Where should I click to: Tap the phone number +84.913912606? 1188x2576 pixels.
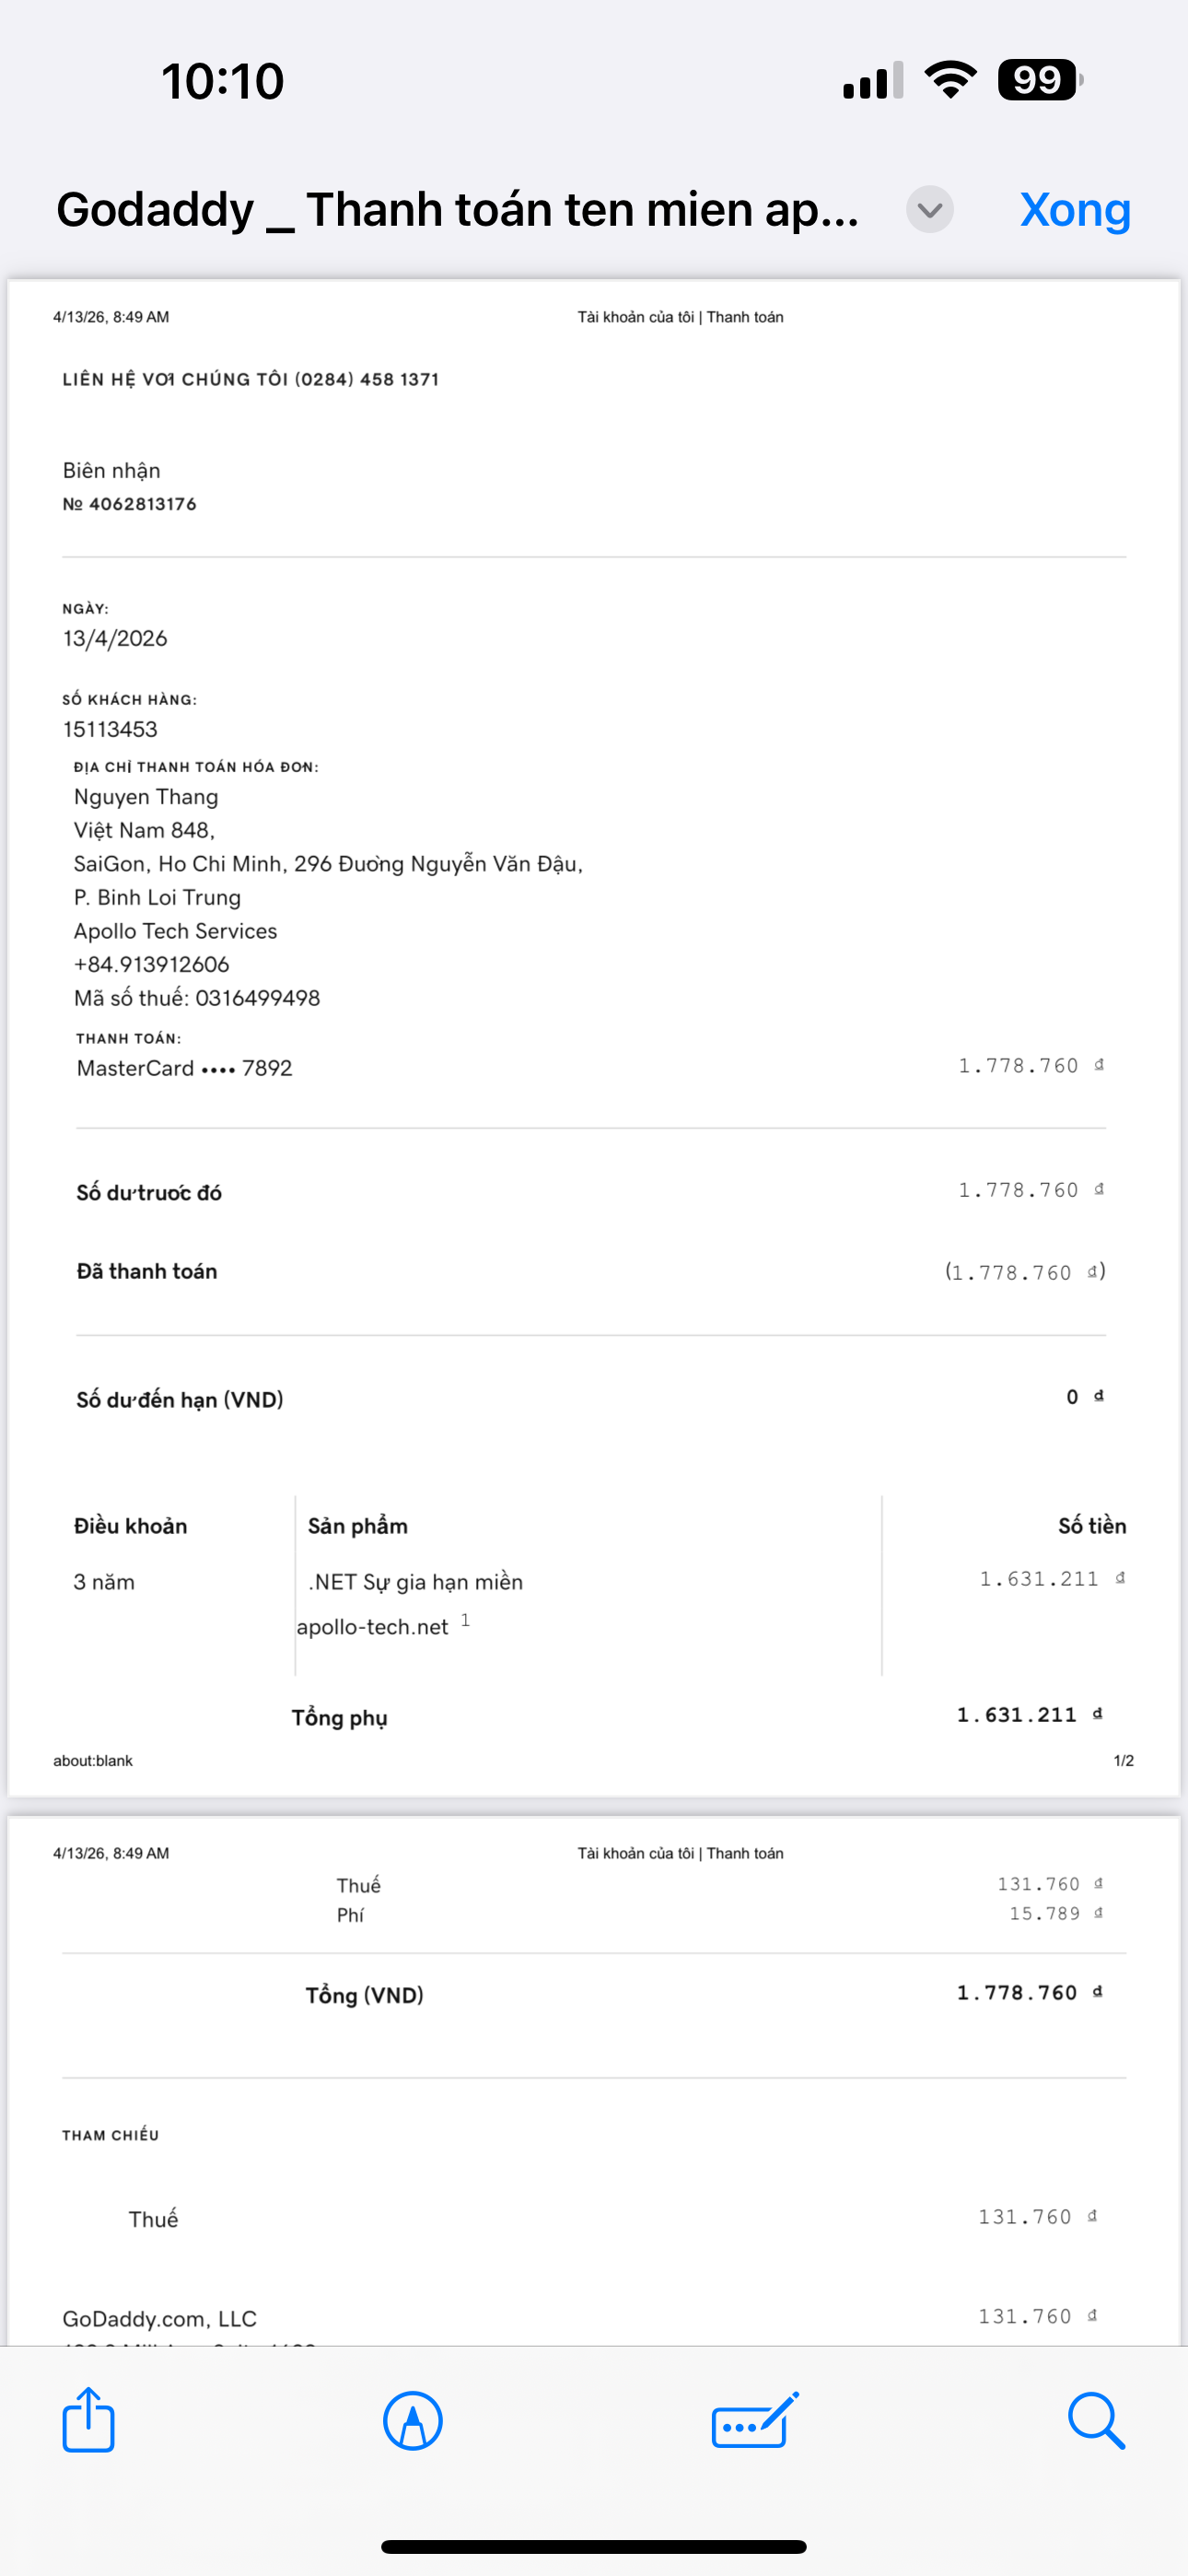coord(151,964)
